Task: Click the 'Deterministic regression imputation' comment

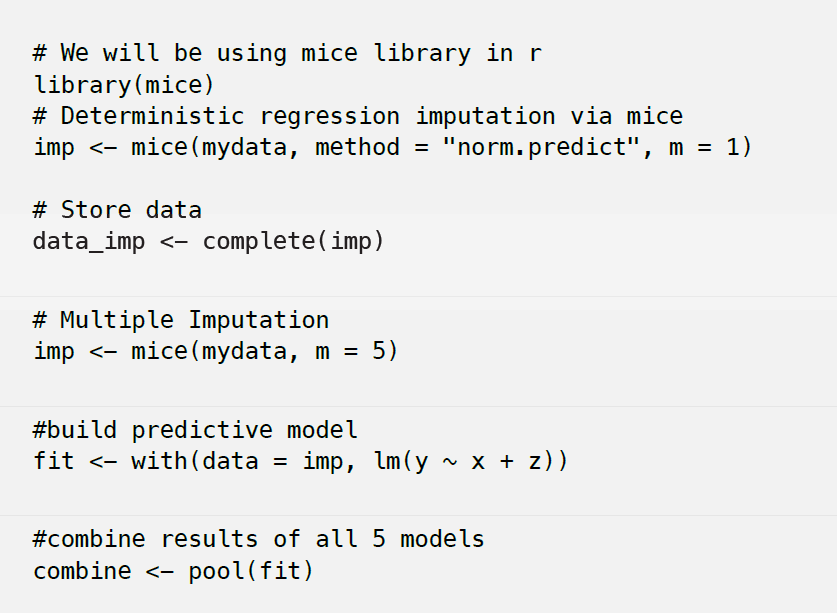Action: click(x=358, y=116)
